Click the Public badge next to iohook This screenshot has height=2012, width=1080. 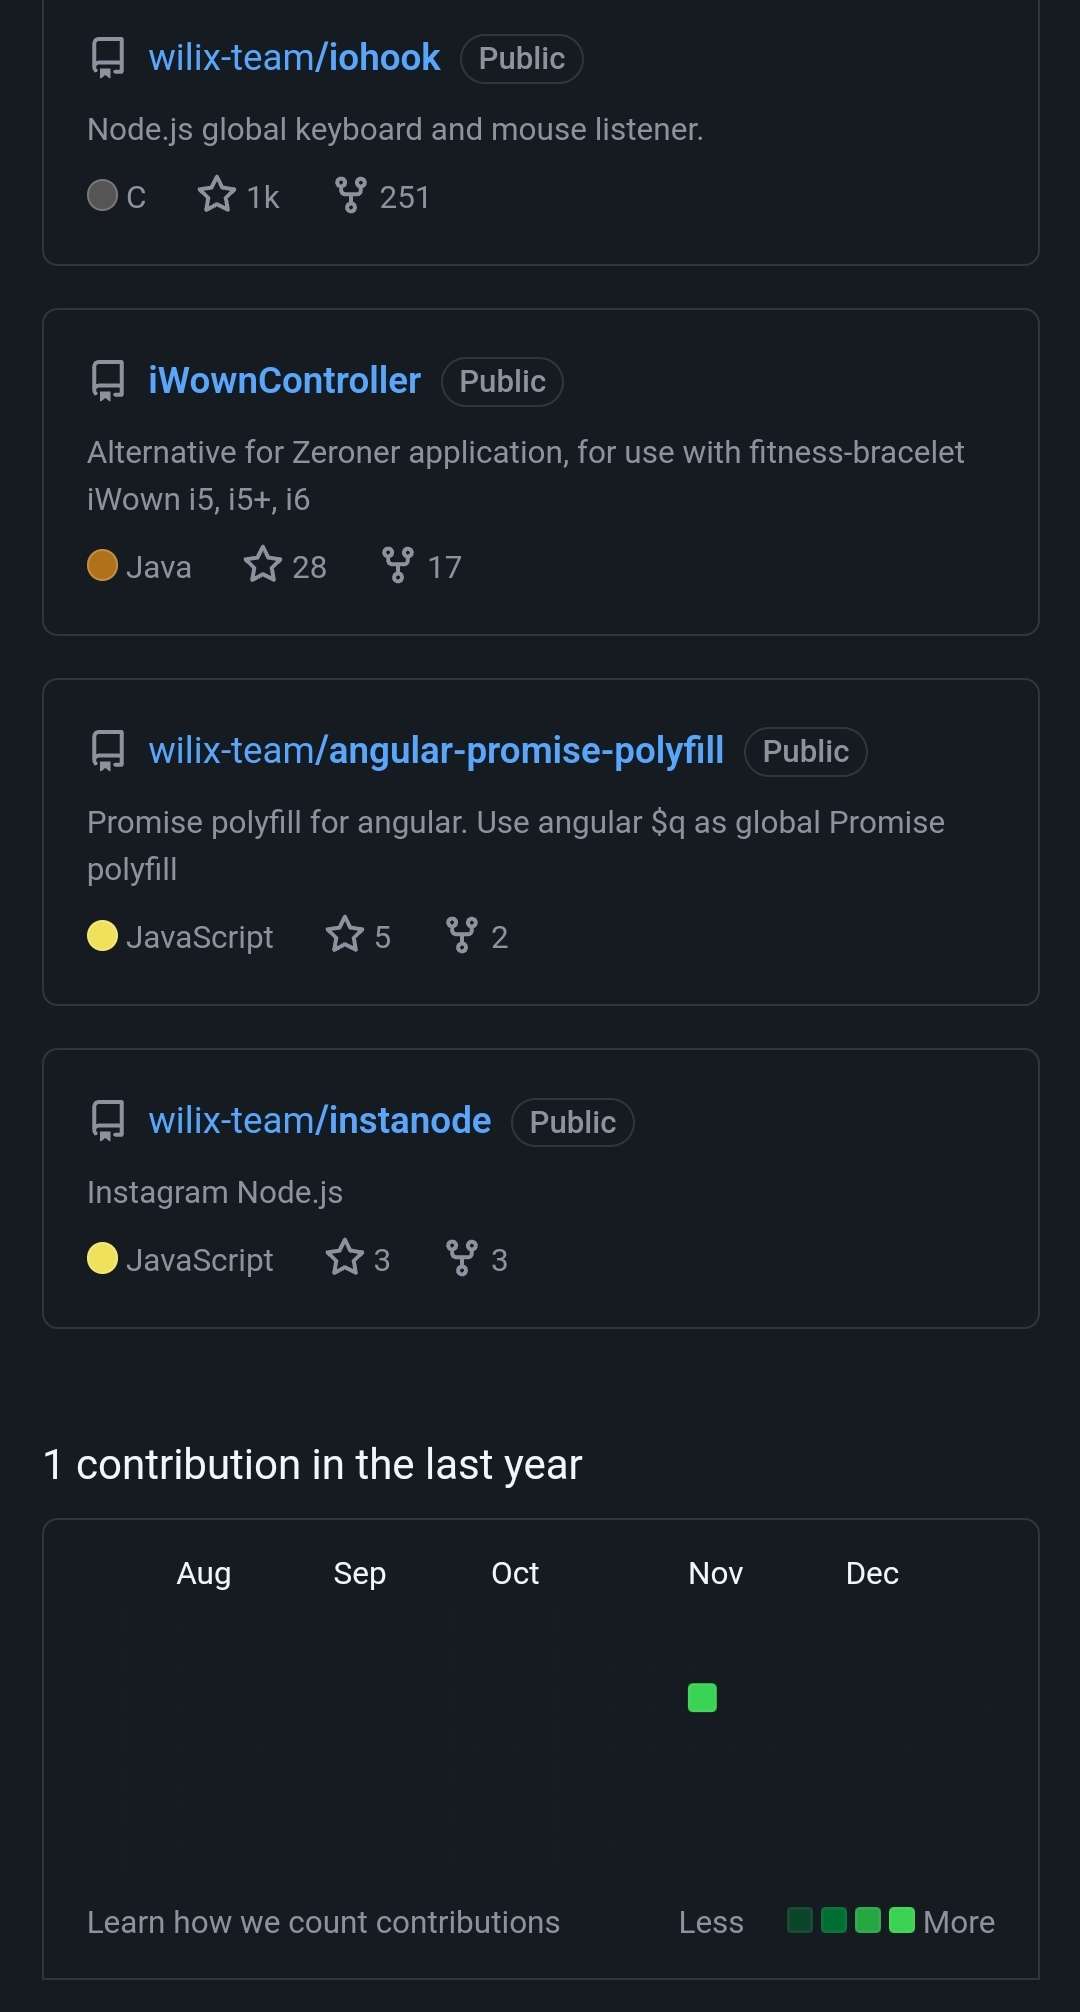521,59
